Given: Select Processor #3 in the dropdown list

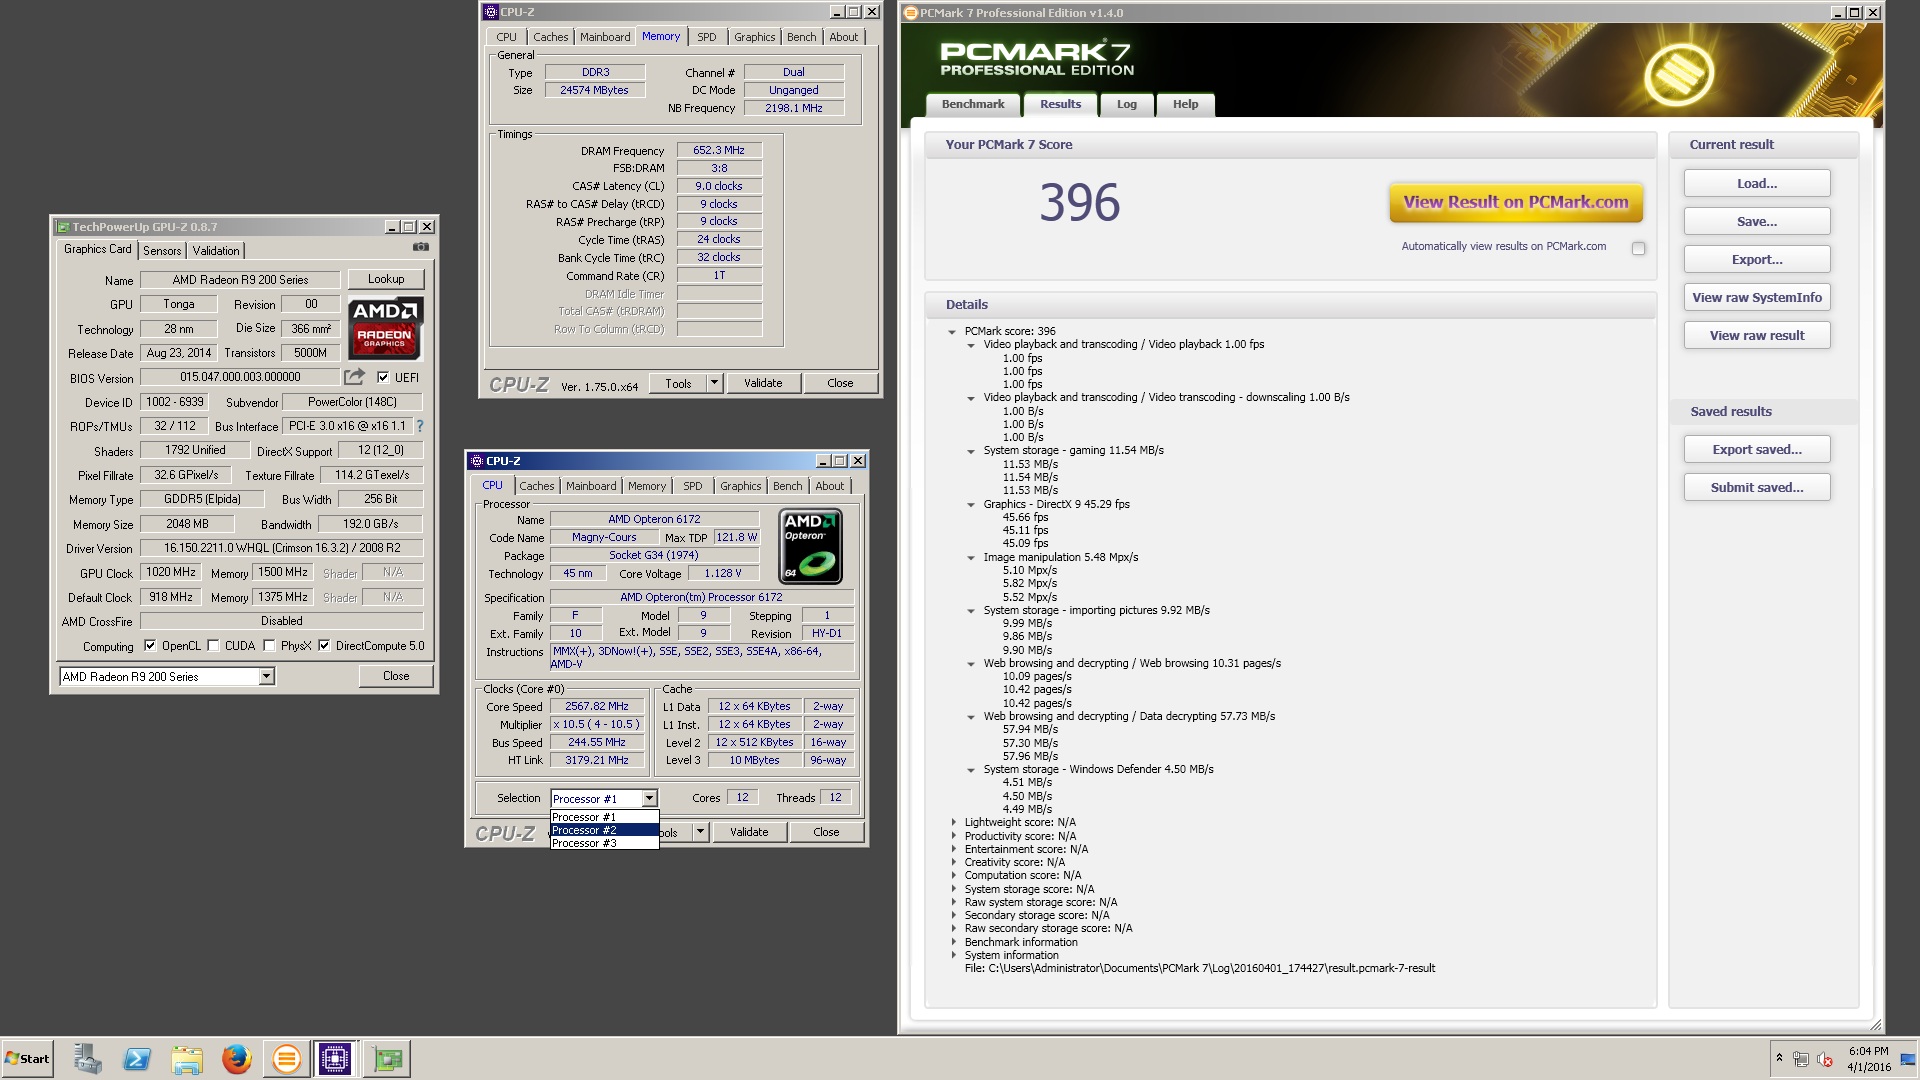Looking at the screenshot, I should (604, 843).
